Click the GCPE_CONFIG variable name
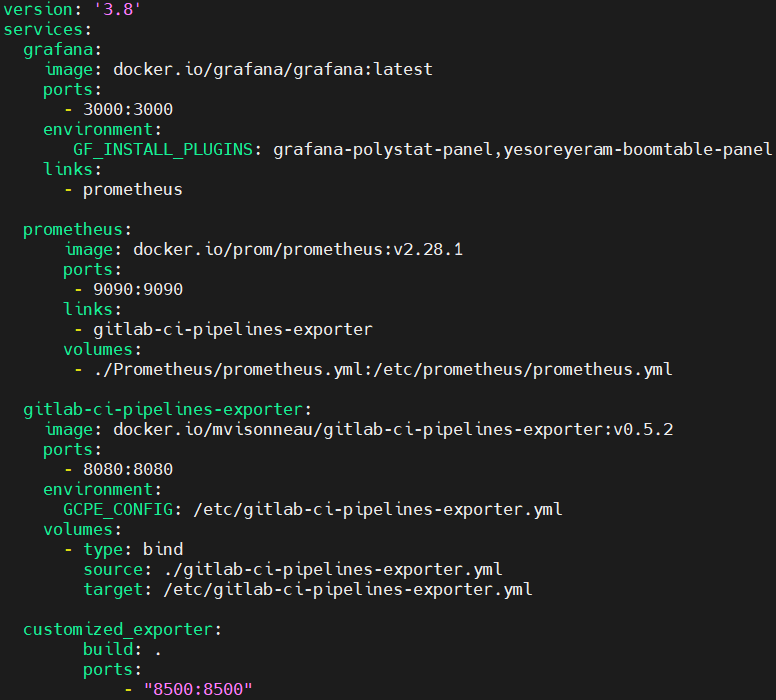 [118, 509]
